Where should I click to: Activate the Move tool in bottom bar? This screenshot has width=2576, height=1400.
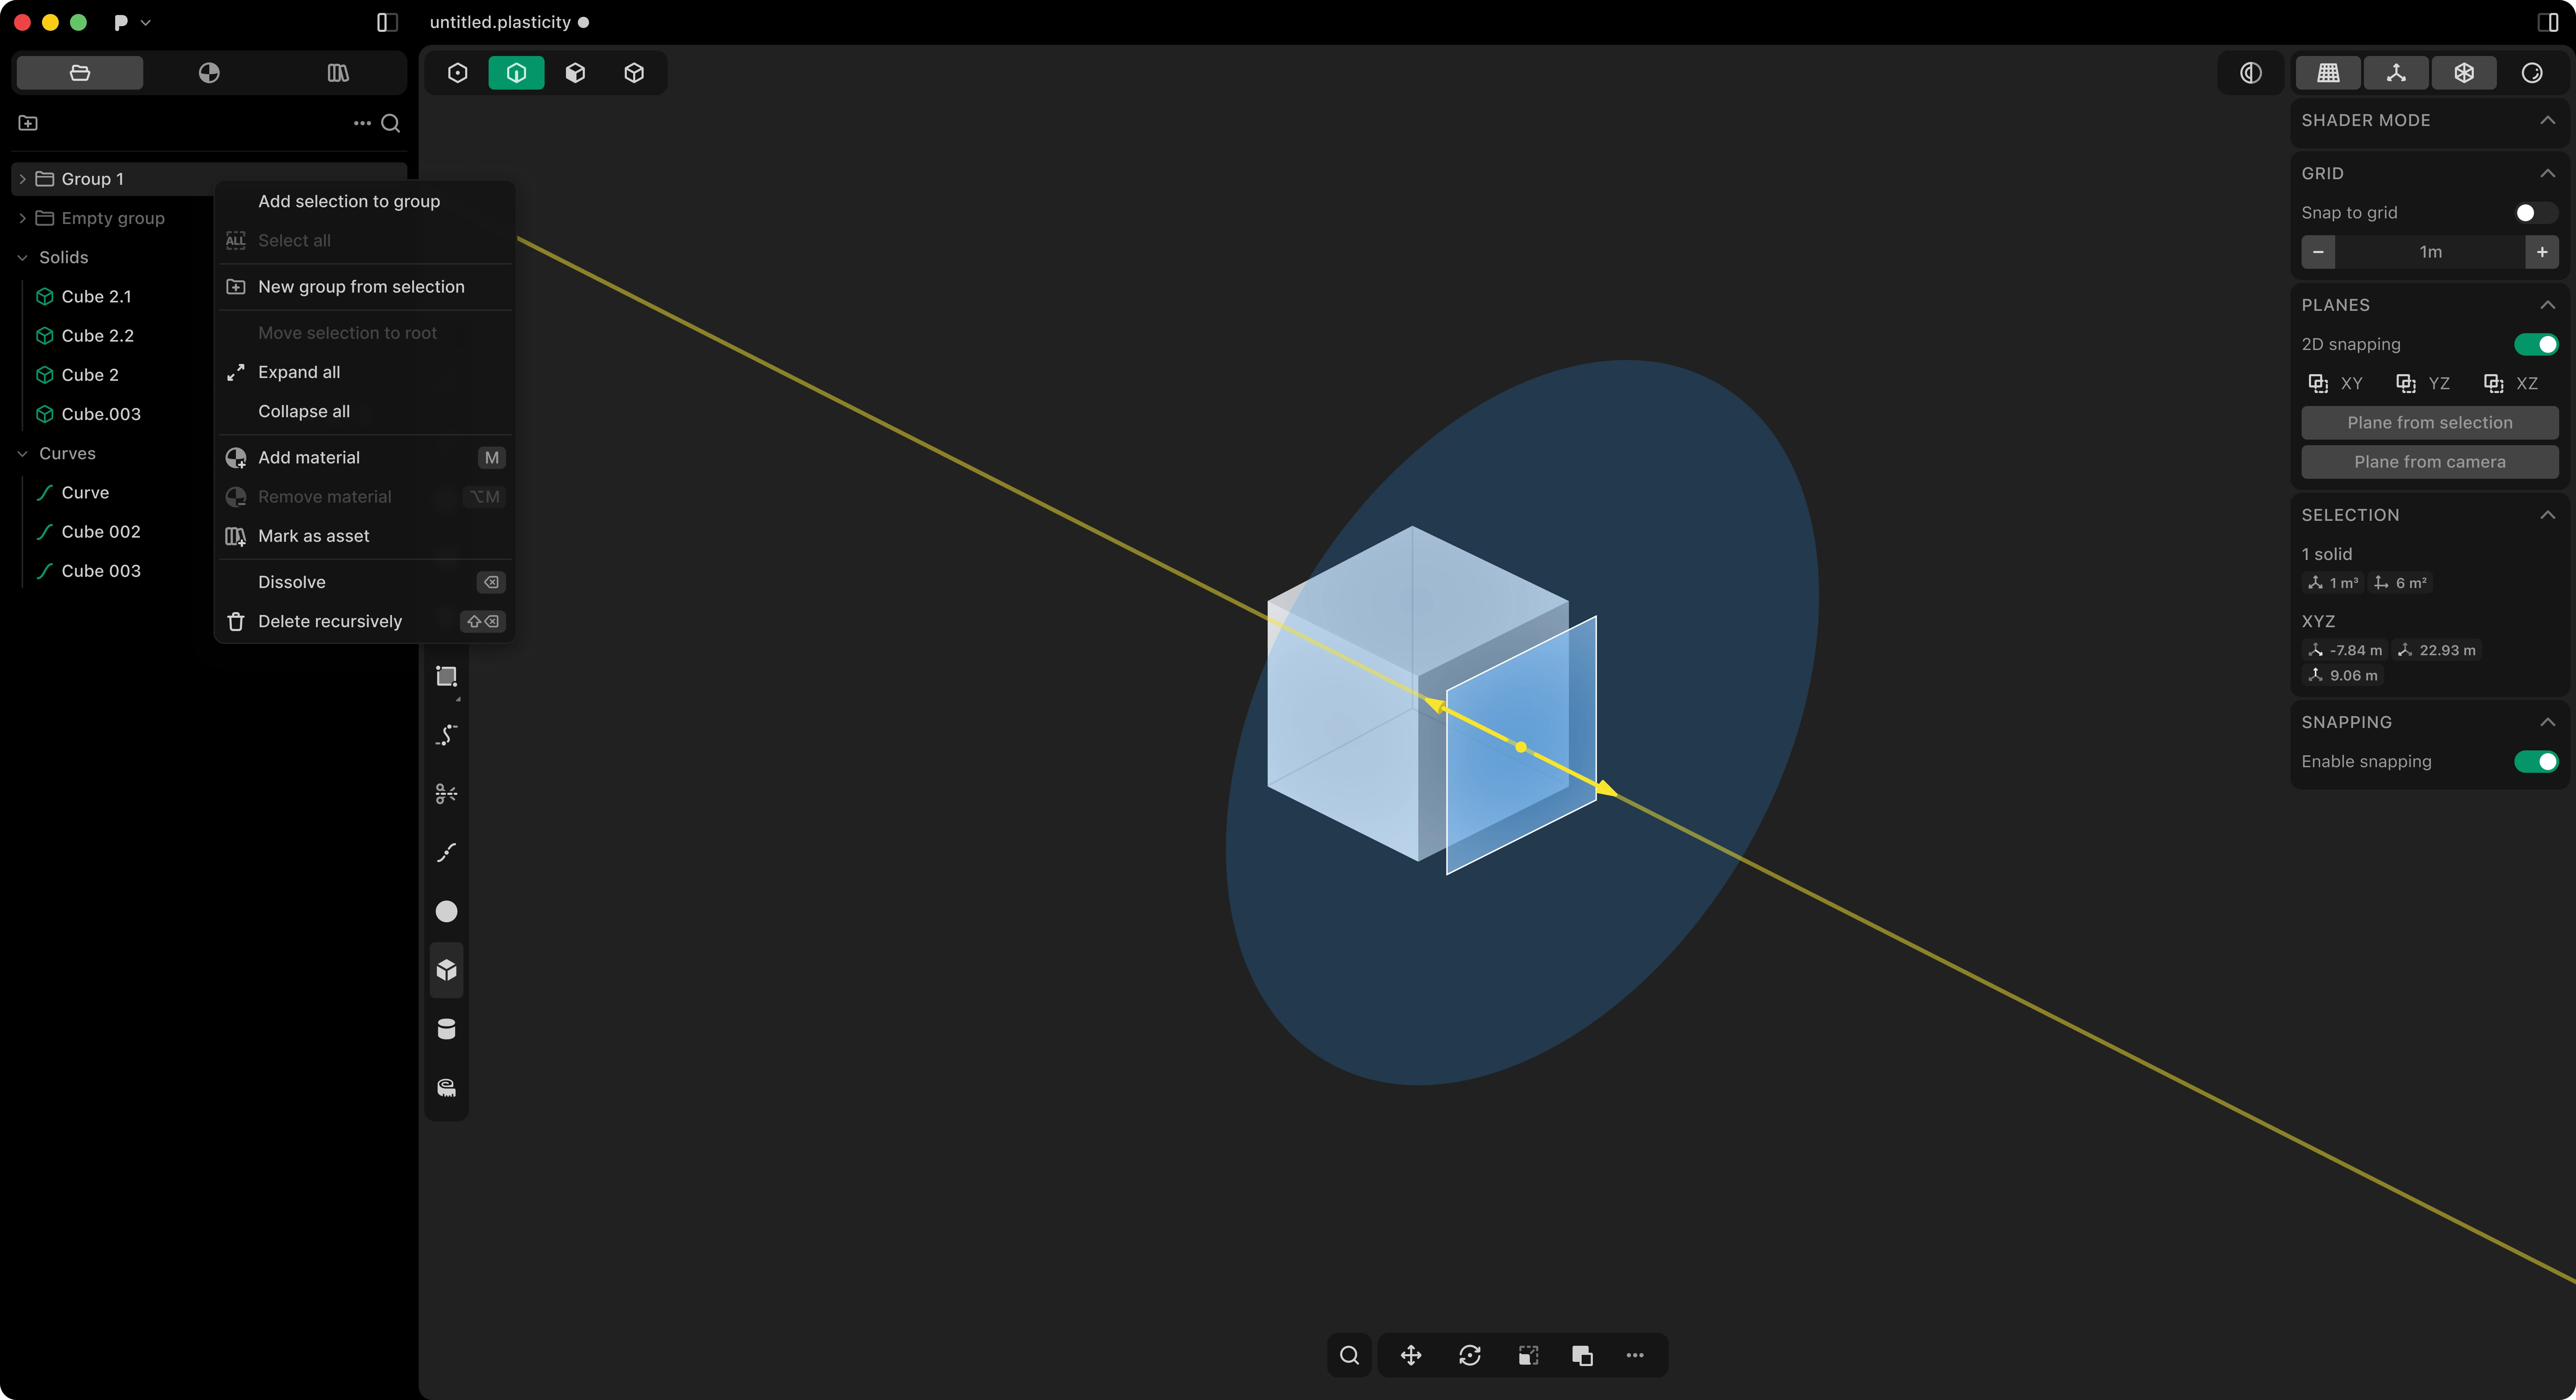click(x=1411, y=1355)
